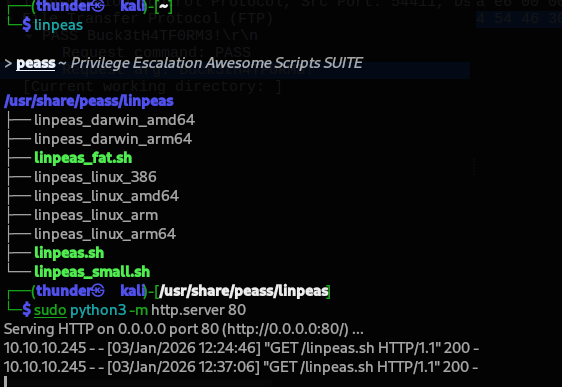Image resolution: width=562 pixels, height=387 pixels.
Task: Click the 12:37:06 GET linpeas.sh log line
Action: (241, 367)
